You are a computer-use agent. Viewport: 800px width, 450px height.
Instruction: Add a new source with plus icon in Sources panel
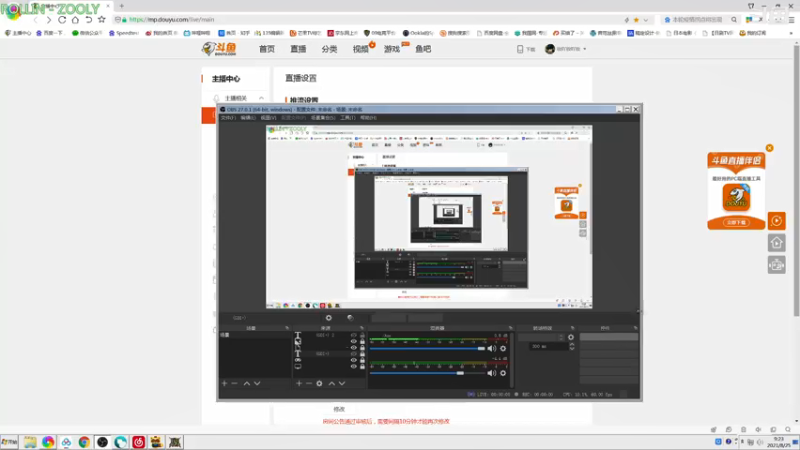(x=299, y=383)
